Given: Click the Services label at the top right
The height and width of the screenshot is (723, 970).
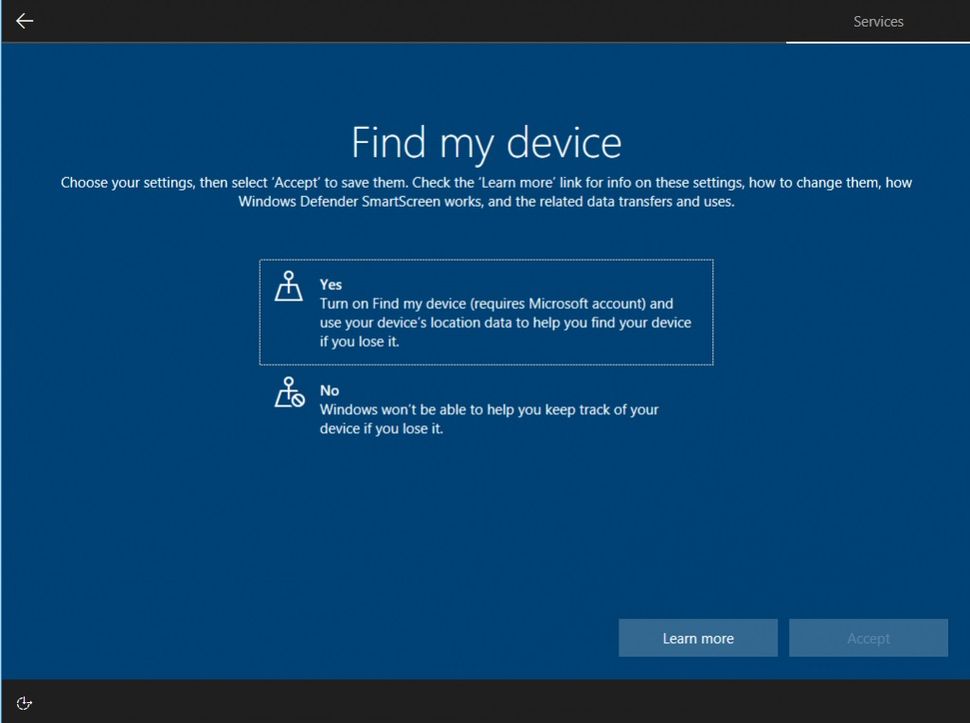Looking at the screenshot, I should click(878, 21).
